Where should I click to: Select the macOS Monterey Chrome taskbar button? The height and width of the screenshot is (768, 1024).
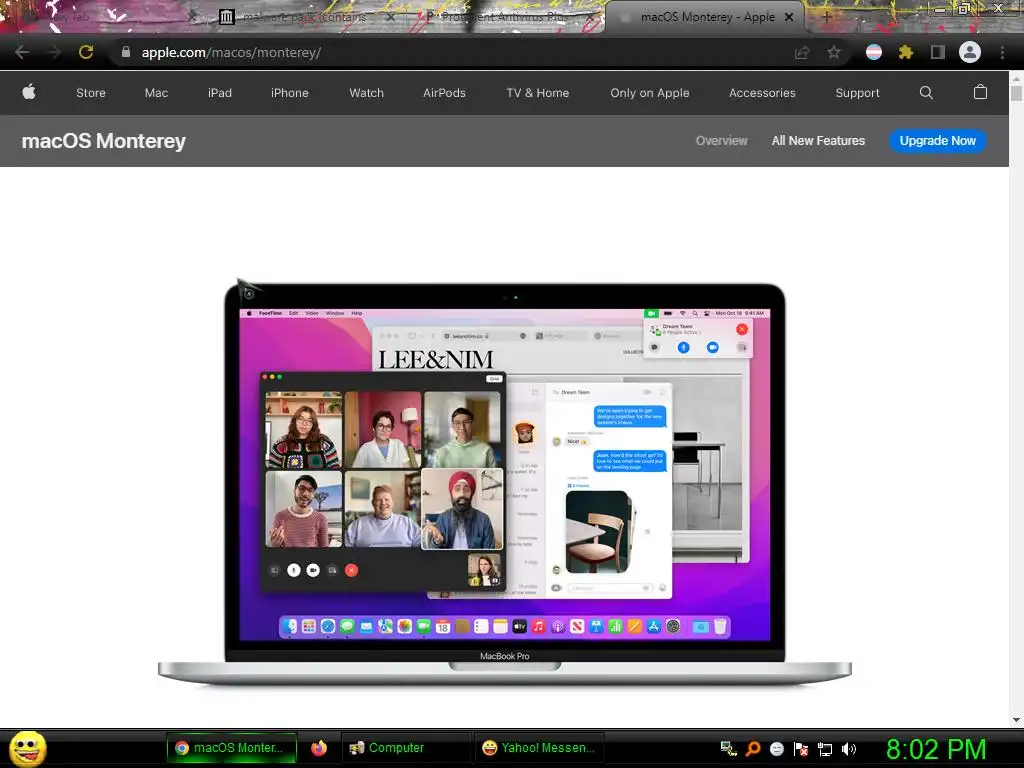point(232,748)
